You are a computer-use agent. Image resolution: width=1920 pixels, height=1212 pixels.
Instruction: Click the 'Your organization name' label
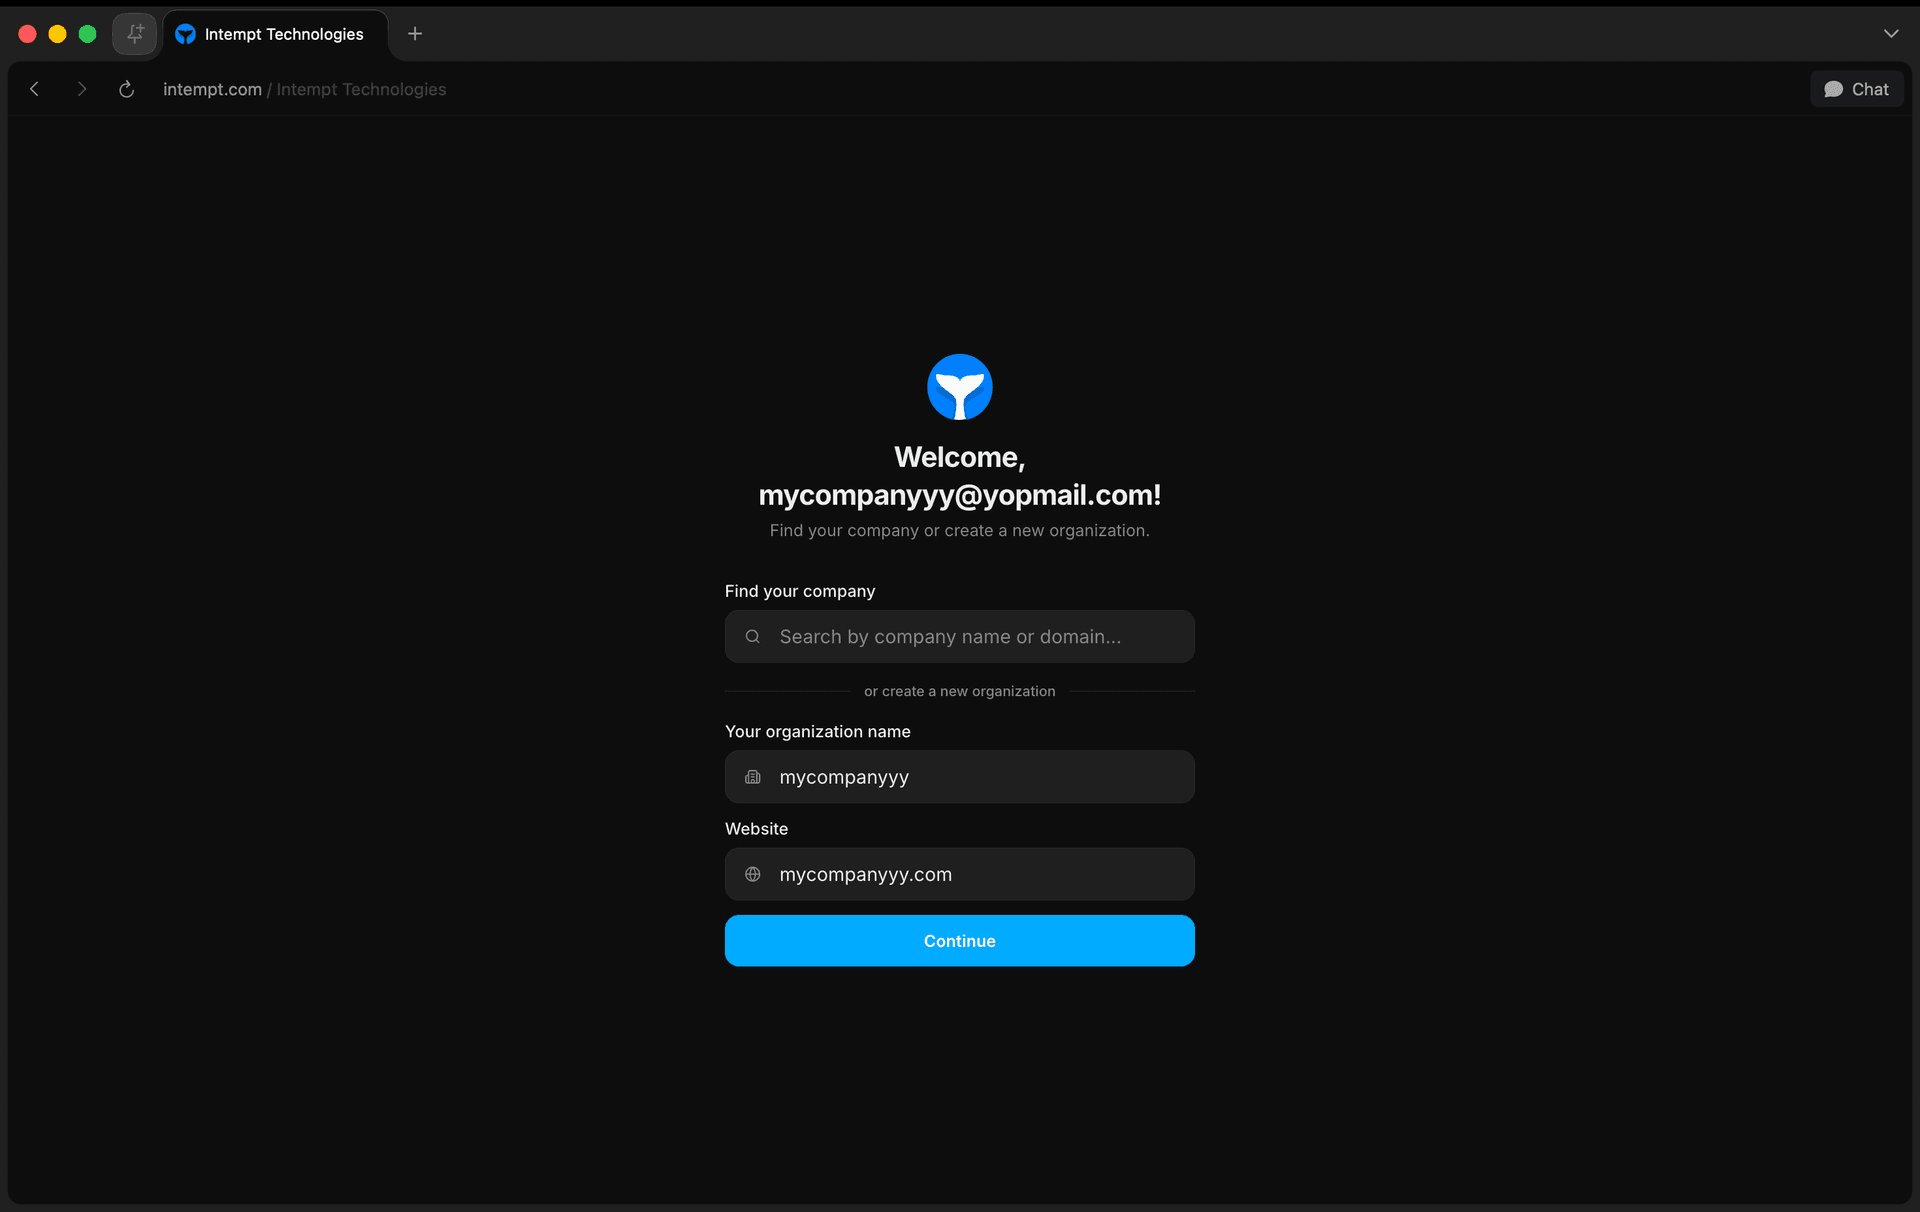coord(818,731)
